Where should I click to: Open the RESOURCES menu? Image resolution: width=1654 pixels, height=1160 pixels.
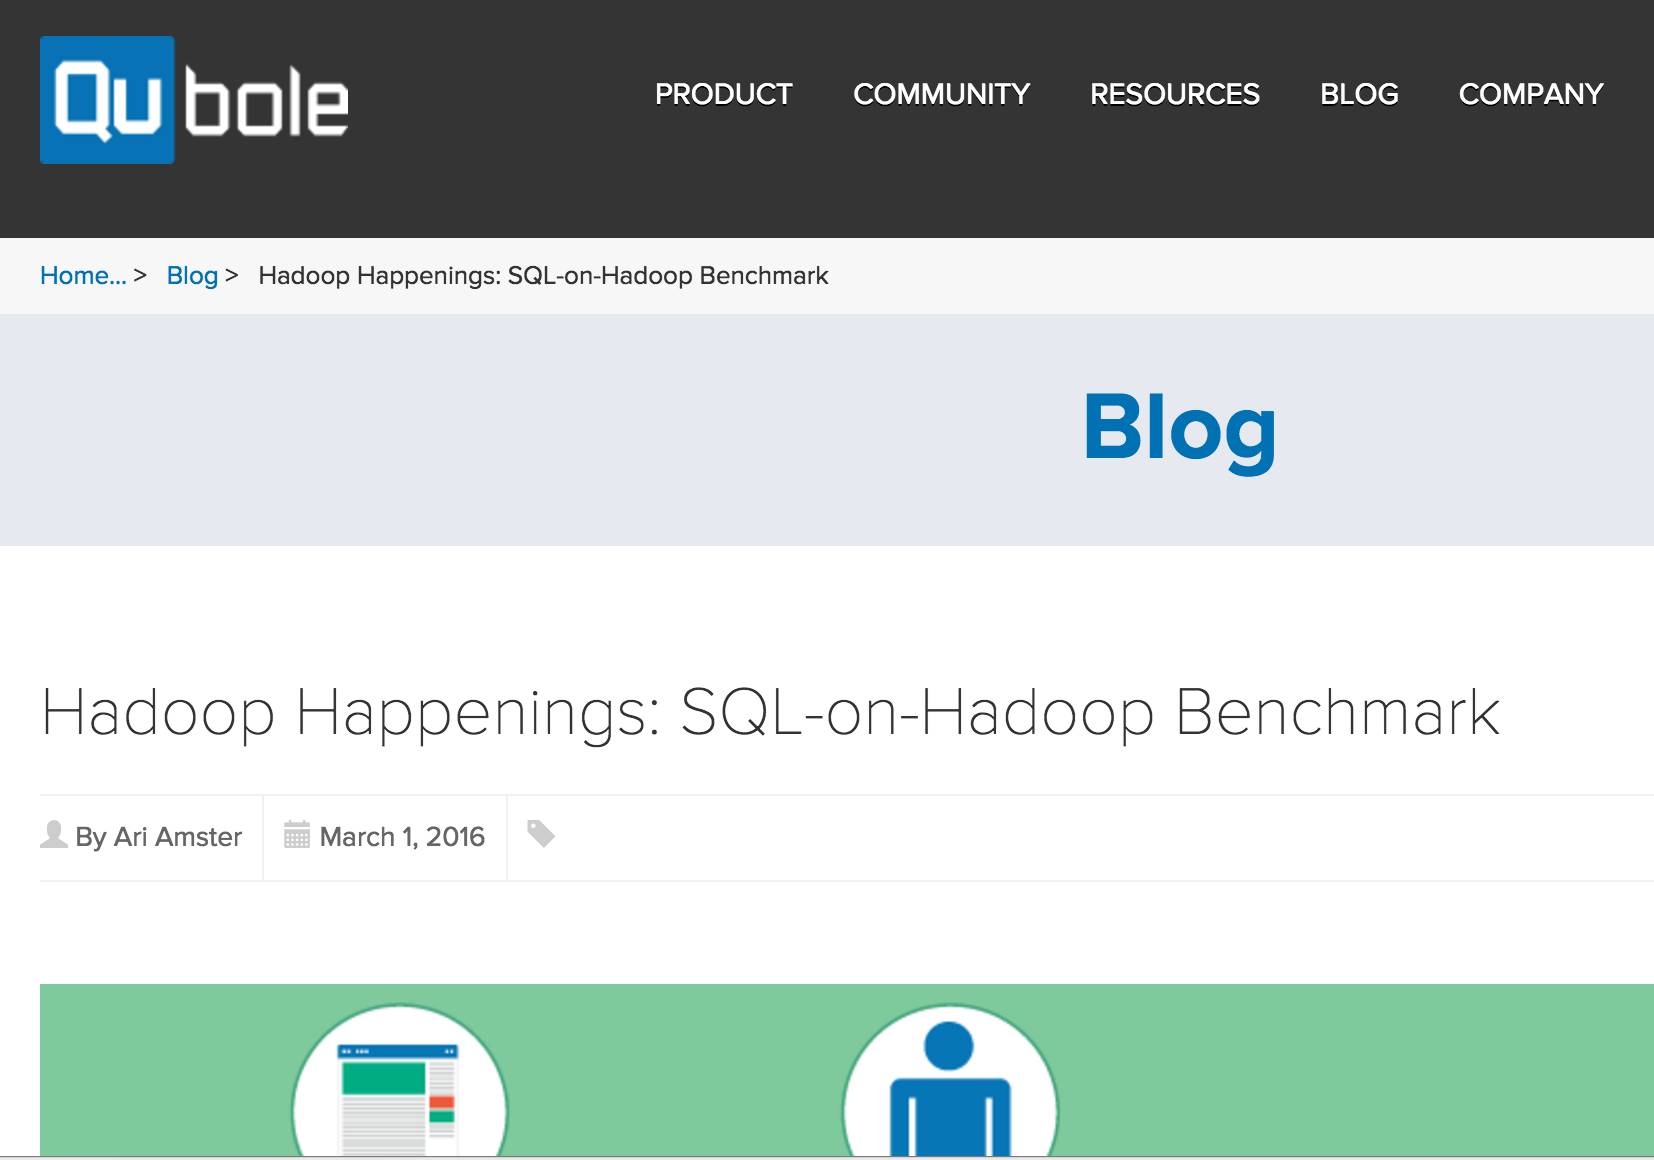tap(1174, 94)
